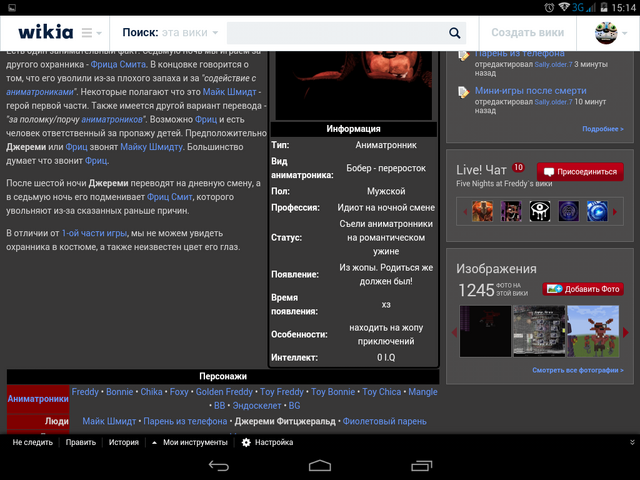Image resolution: width=640 pixels, height=480 pixels.
Task: Open 'Bonnie' character link
Action: pos(120,392)
